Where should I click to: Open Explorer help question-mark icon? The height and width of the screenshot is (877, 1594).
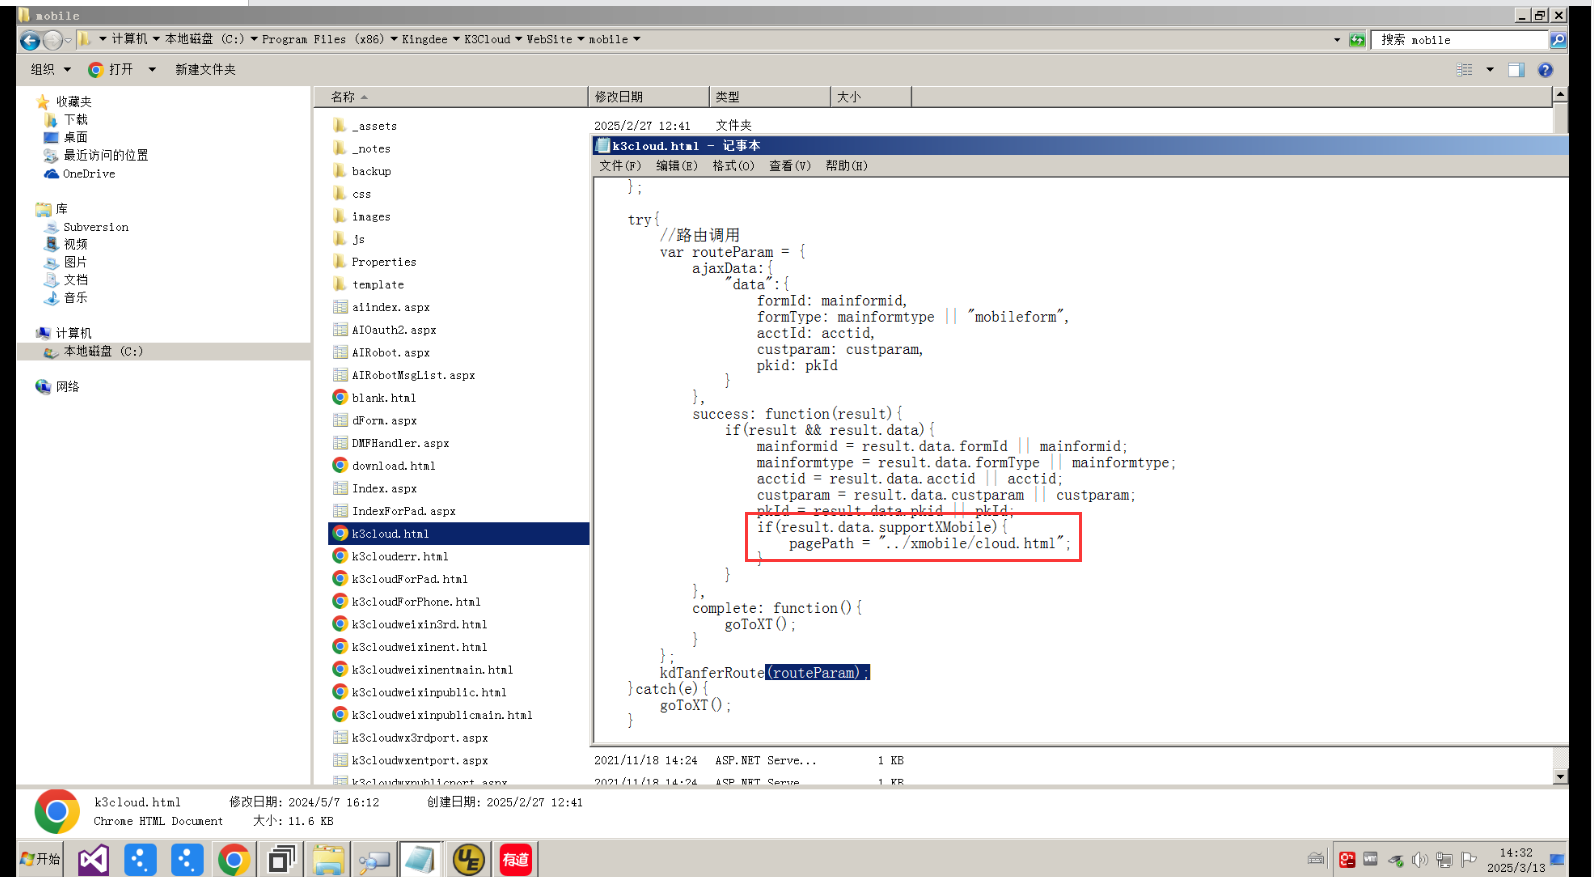click(x=1545, y=70)
